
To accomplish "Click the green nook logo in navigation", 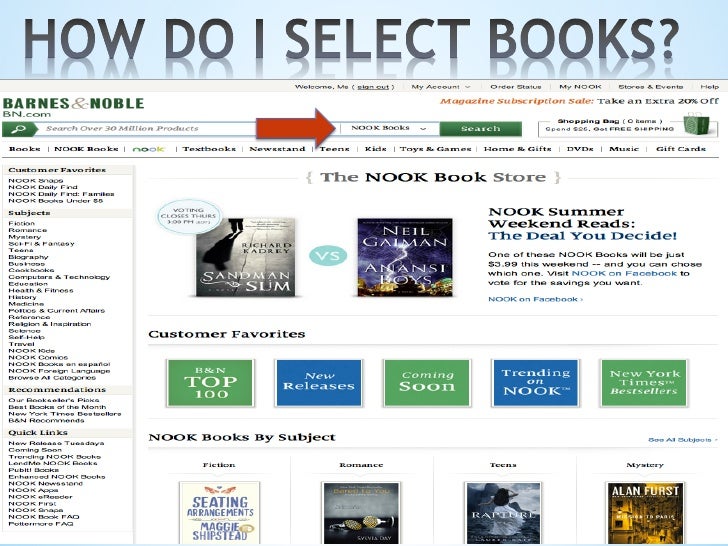I will coord(149,149).
